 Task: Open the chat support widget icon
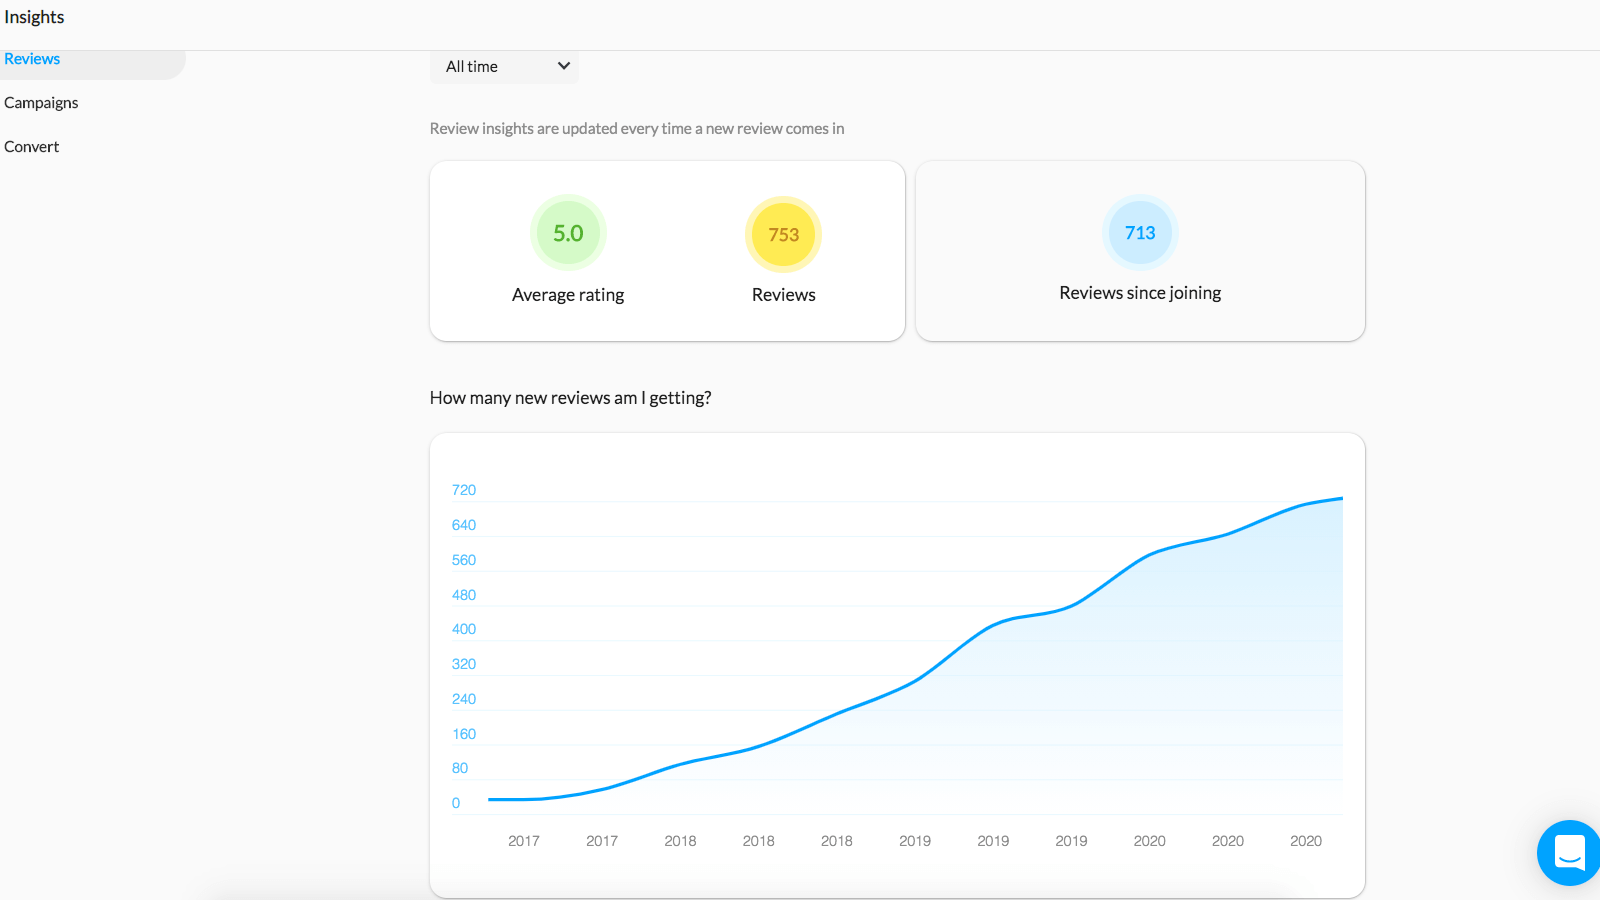pos(1569,853)
